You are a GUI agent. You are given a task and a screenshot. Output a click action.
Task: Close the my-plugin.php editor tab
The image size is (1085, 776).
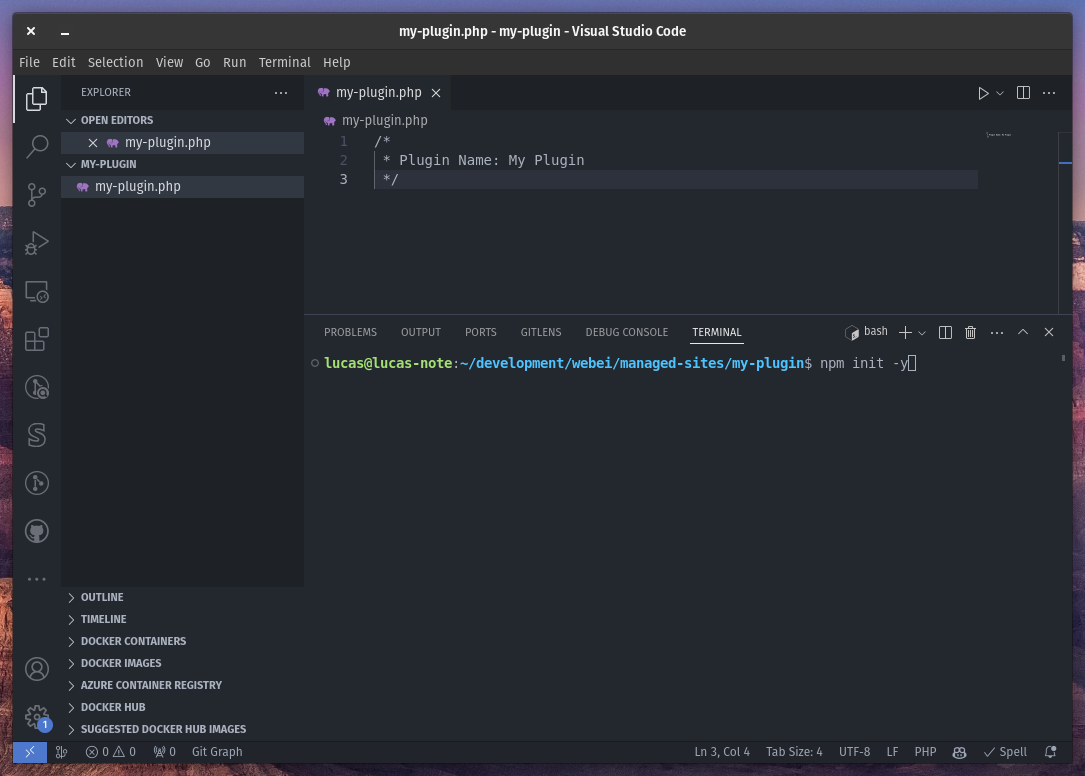pyautogui.click(x=436, y=93)
